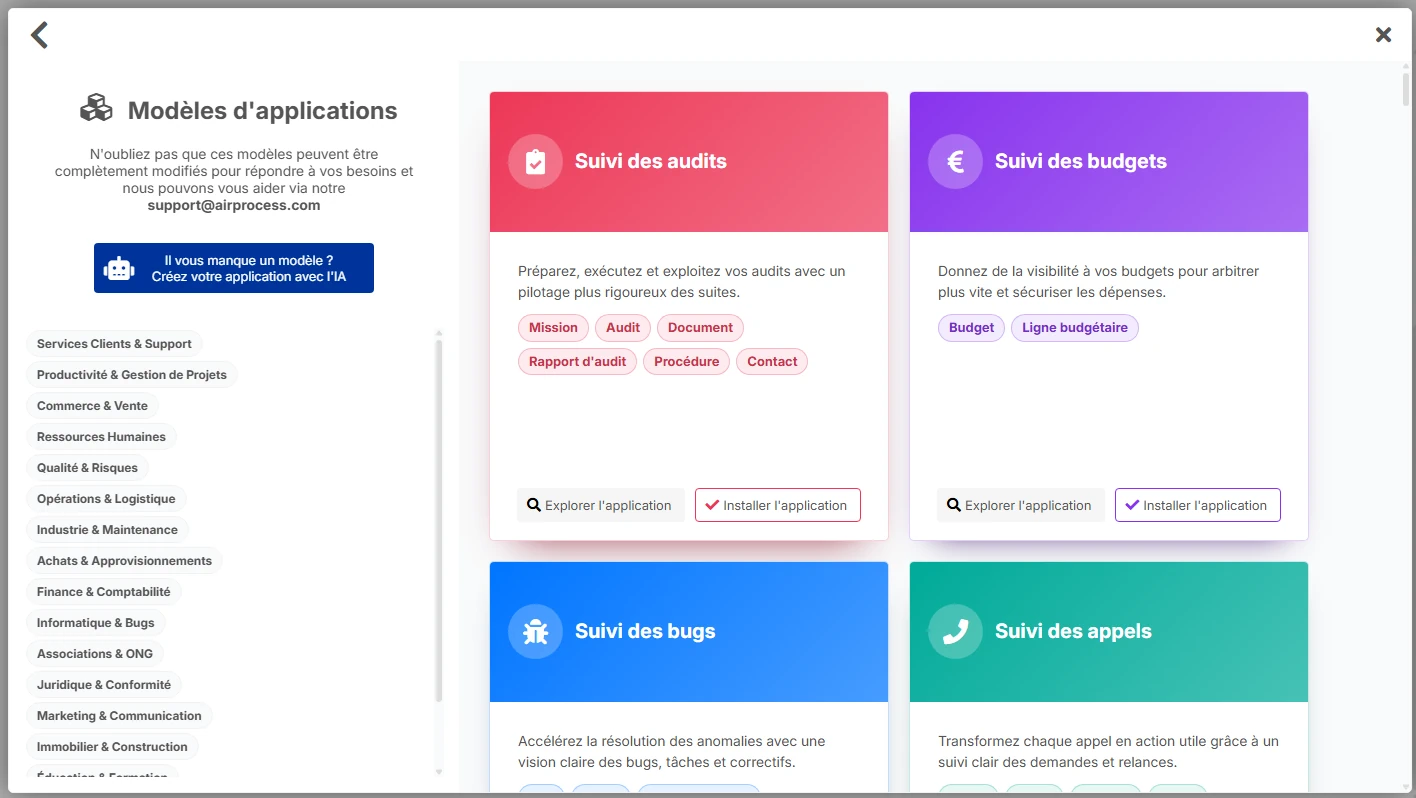This screenshot has height=798, width=1416.
Task: Click the robot icon in the AI button
Action: [119, 268]
